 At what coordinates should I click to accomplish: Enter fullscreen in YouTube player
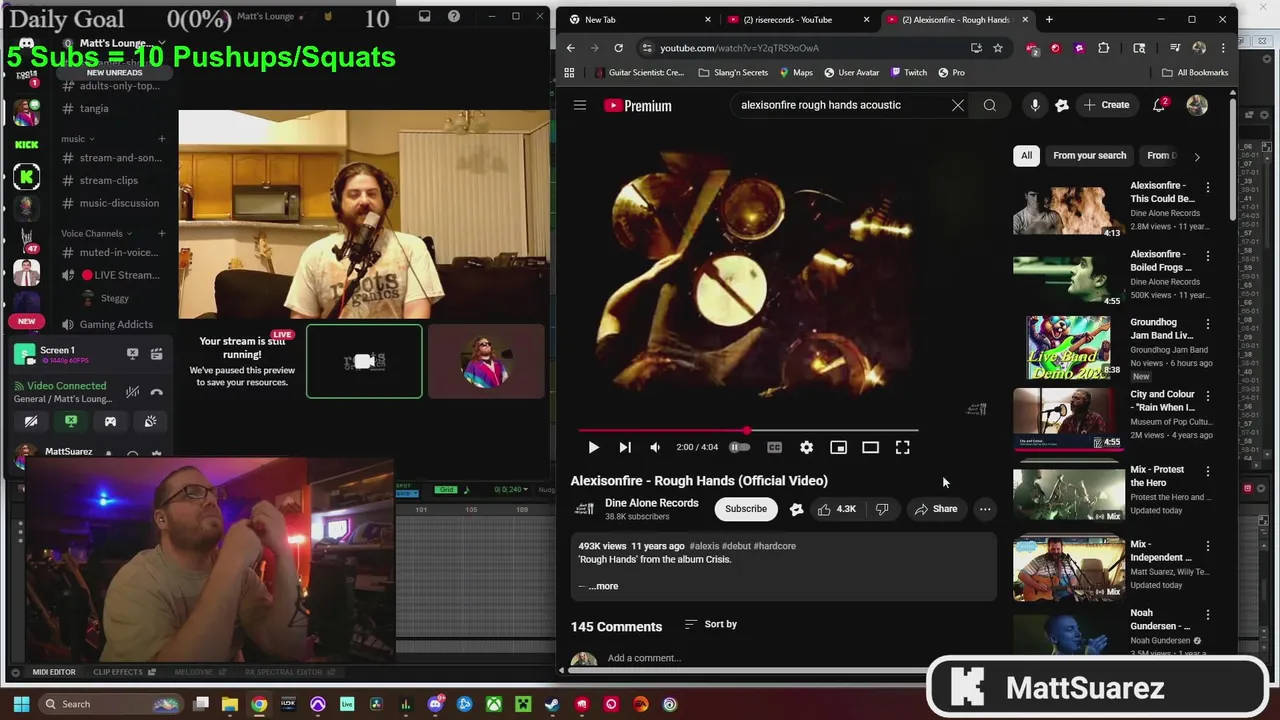902,448
